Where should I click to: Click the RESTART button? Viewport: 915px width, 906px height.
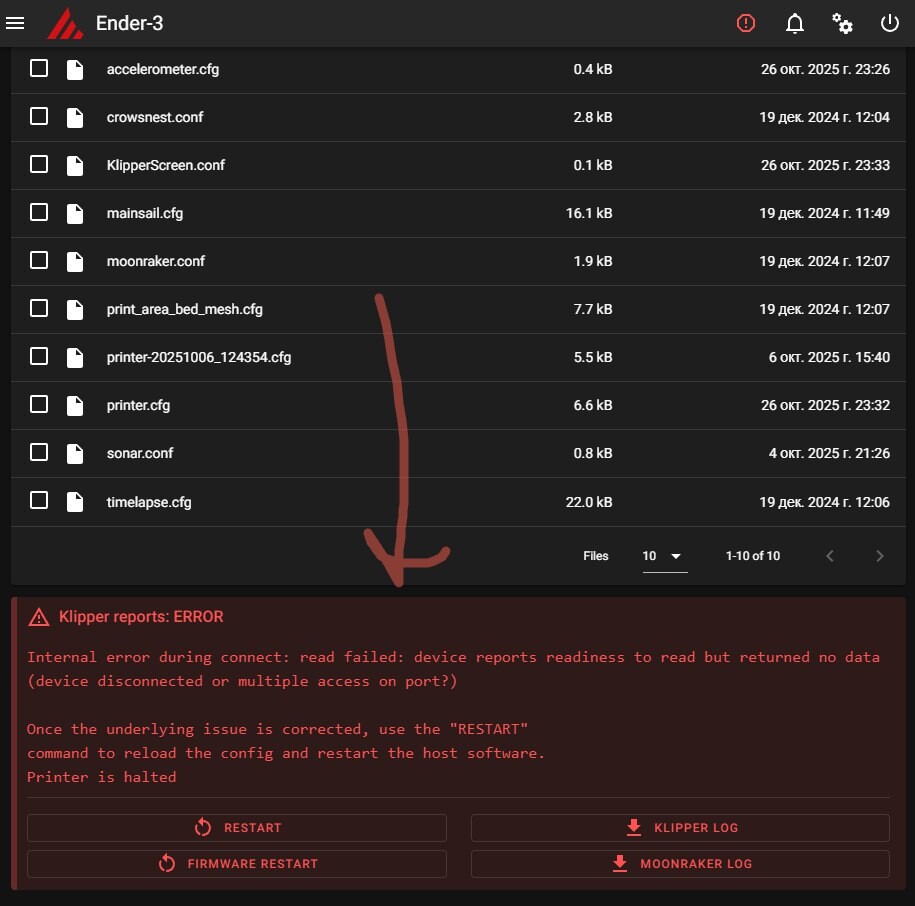click(x=237, y=828)
